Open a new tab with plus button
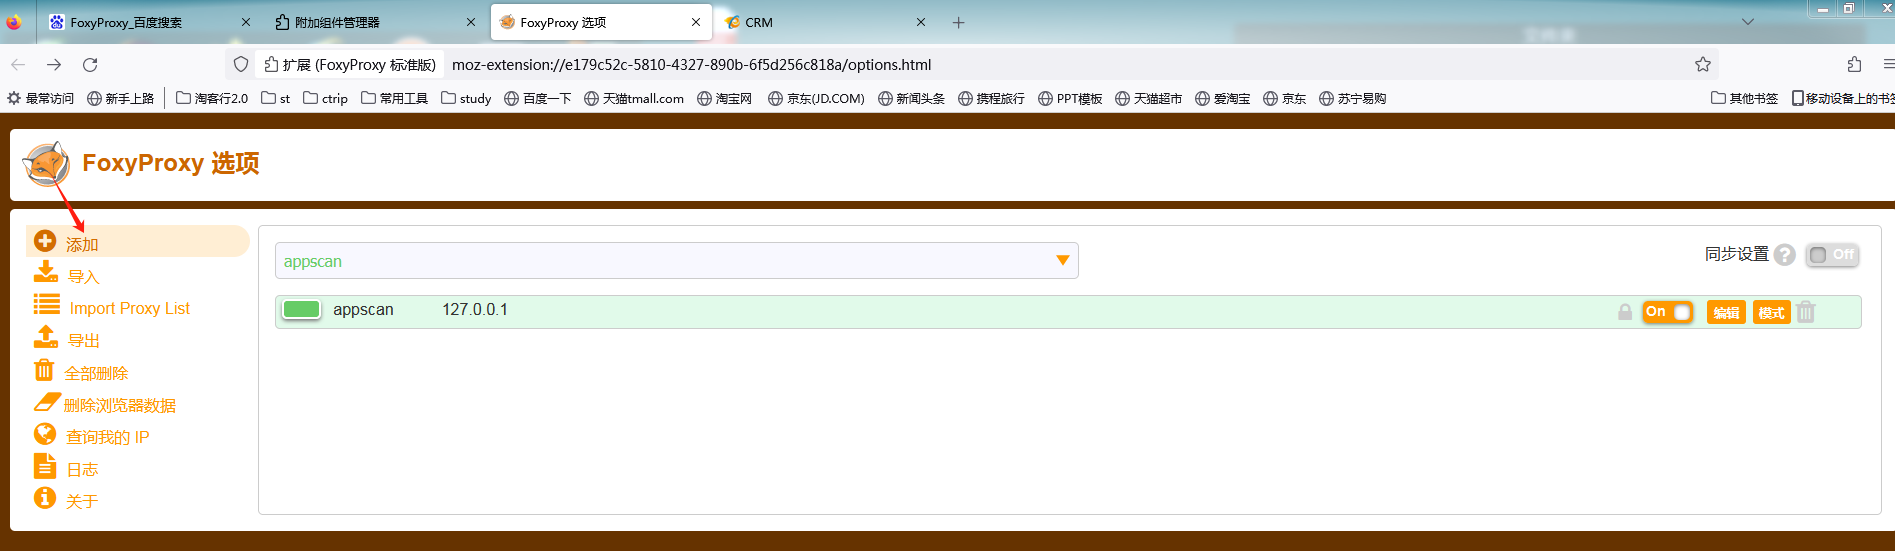 (x=958, y=22)
